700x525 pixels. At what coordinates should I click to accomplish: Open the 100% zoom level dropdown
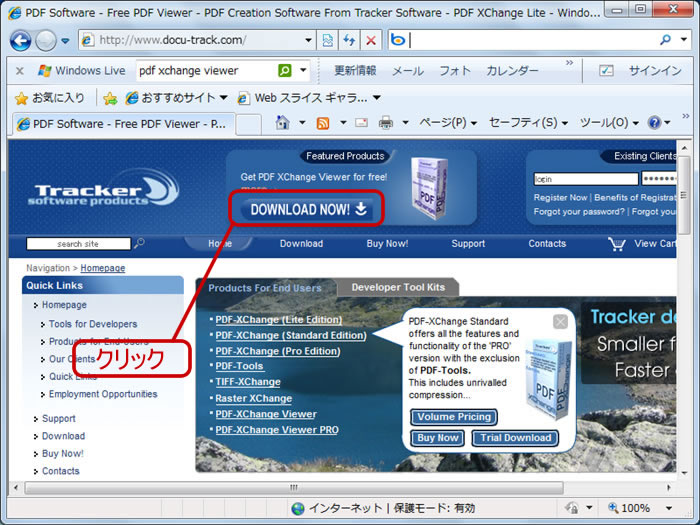pyautogui.click(x=669, y=508)
